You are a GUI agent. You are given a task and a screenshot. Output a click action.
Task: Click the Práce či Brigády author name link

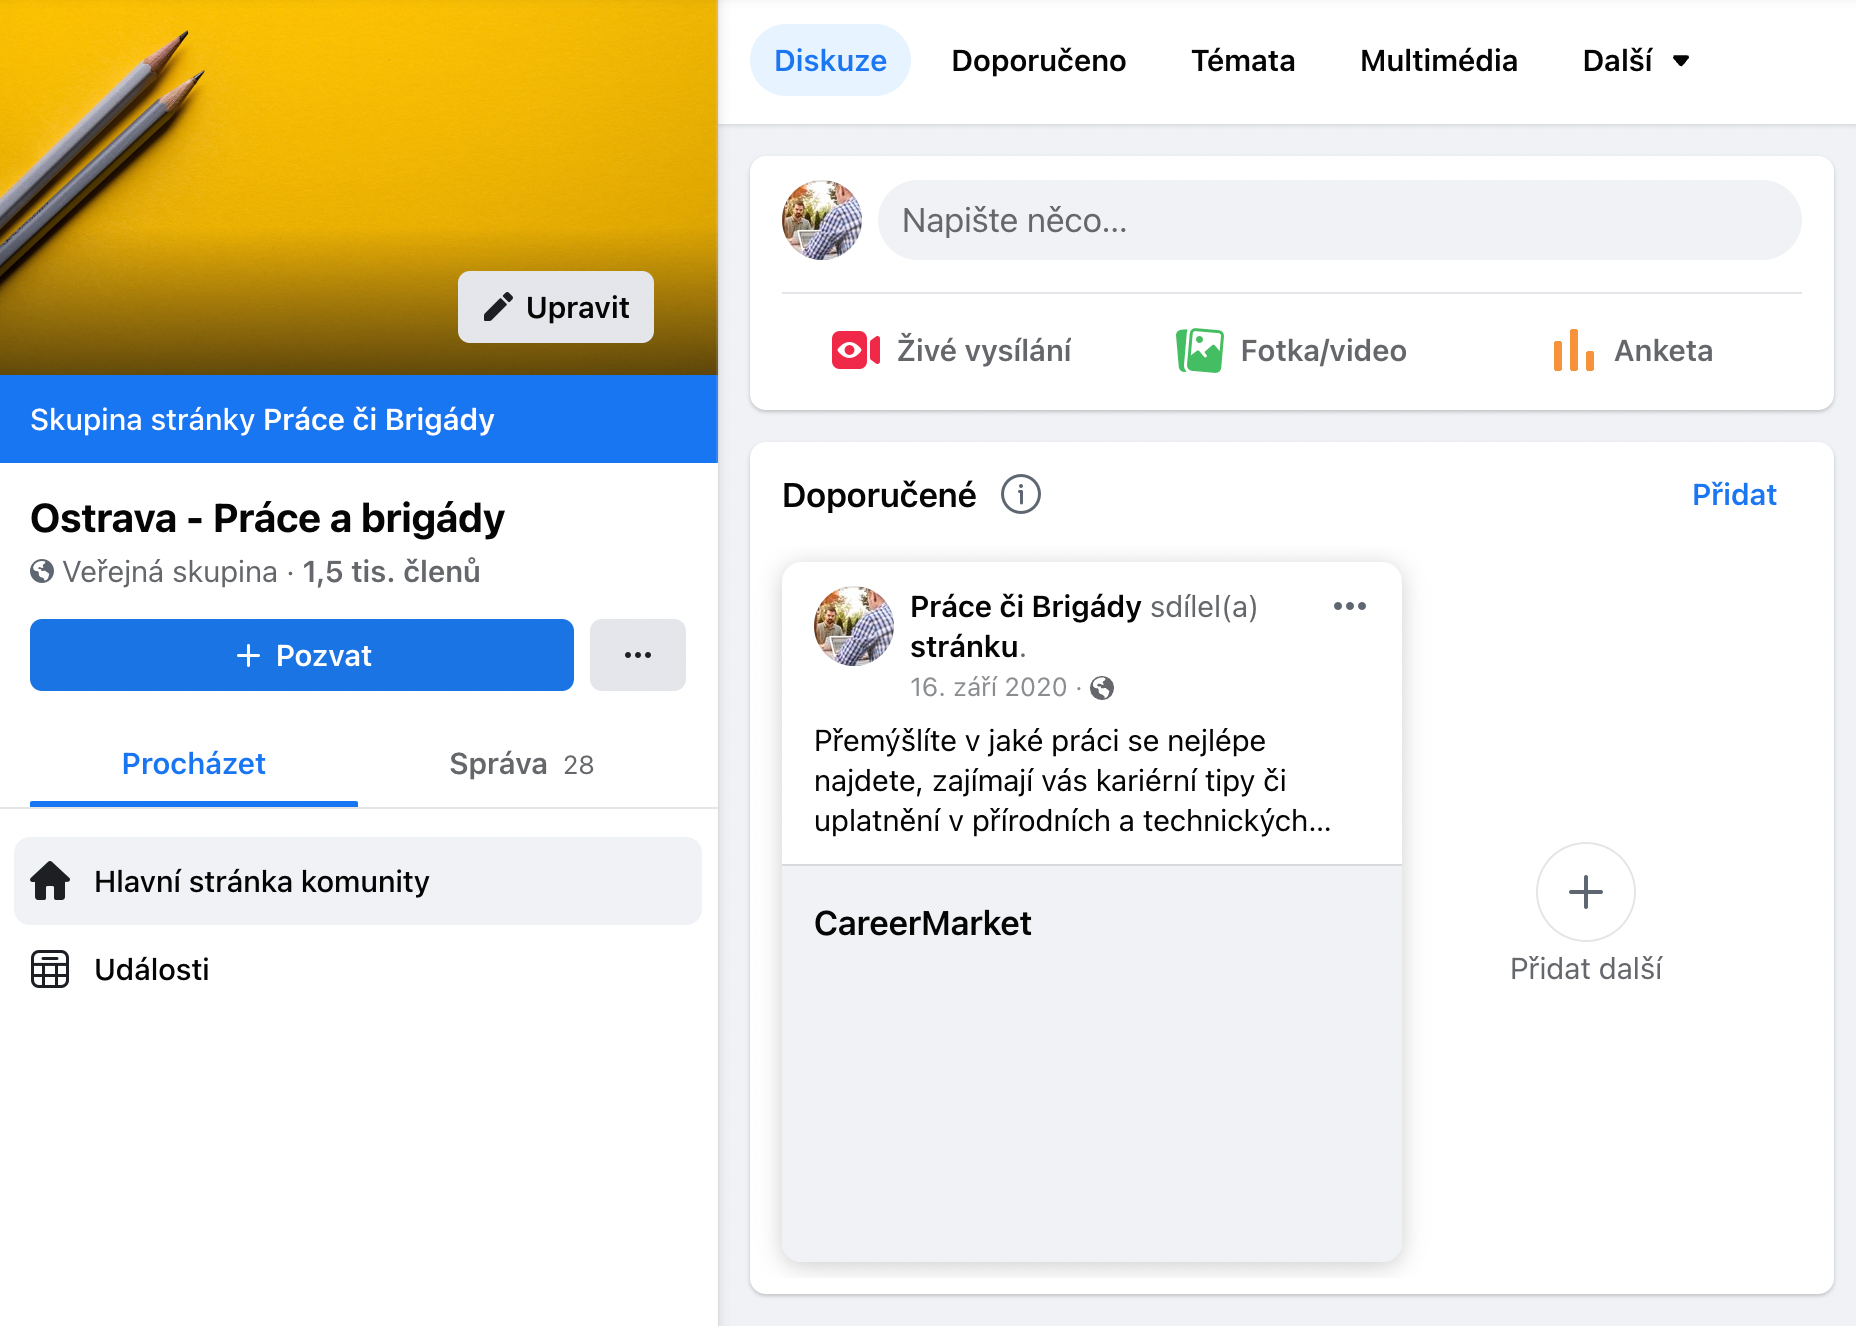[1025, 606]
